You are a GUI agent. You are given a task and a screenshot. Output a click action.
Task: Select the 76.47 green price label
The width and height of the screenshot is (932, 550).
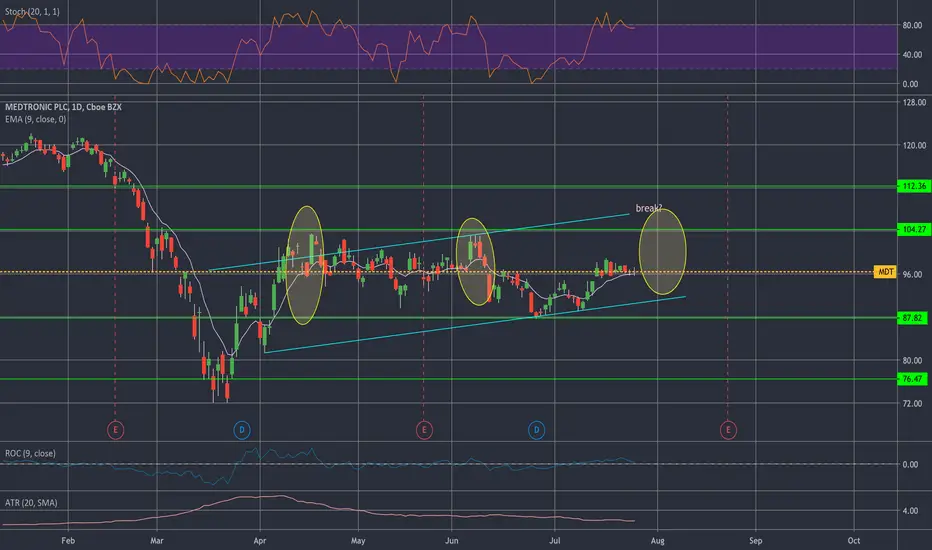point(913,379)
